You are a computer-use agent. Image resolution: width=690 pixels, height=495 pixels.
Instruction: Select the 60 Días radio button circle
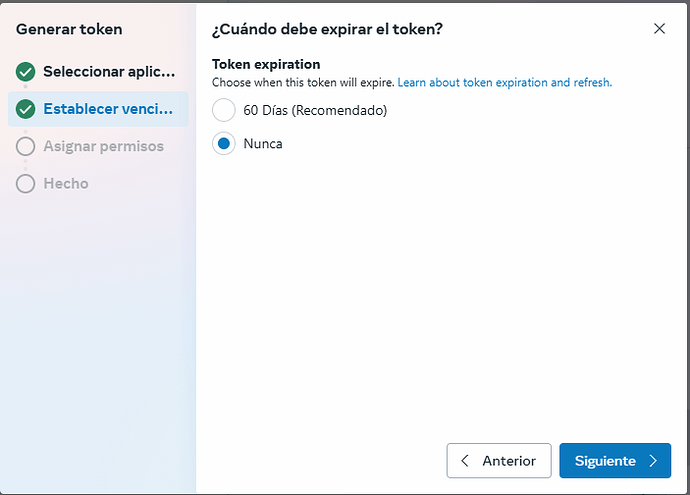[x=224, y=110]
